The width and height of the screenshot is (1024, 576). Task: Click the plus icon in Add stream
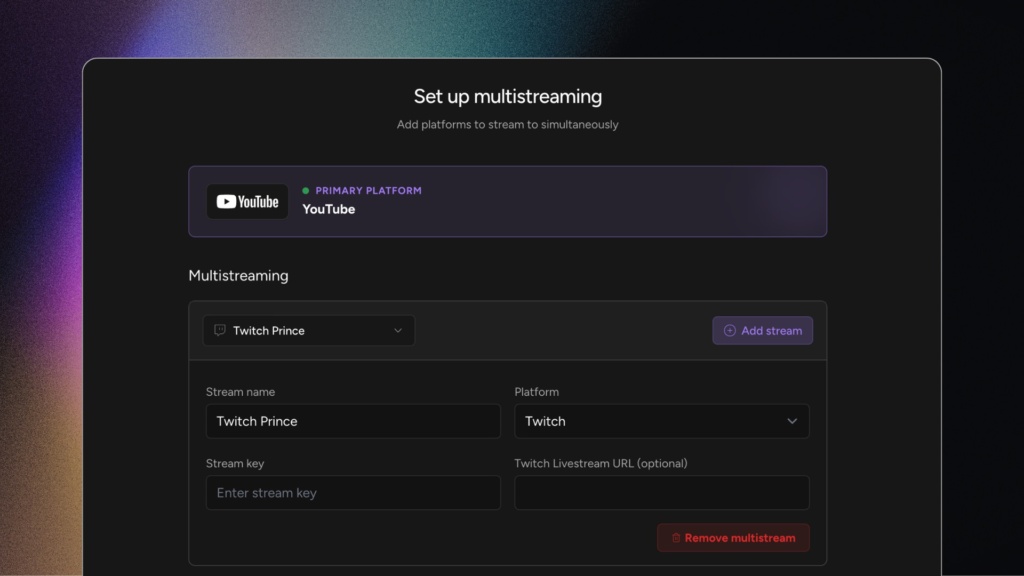coord(729,330)
